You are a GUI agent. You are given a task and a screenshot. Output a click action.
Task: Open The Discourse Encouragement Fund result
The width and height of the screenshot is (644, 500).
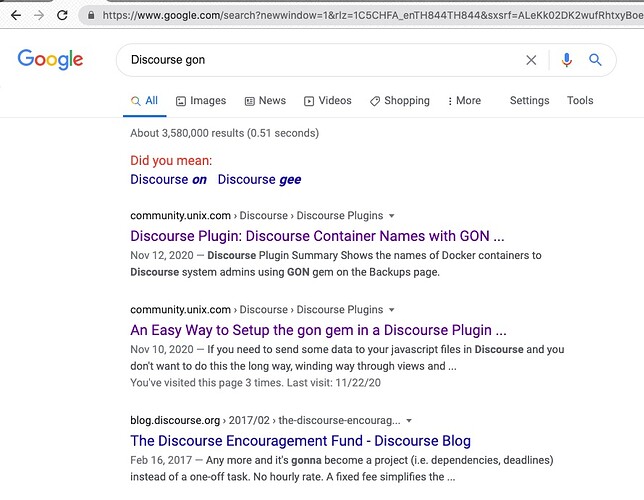300,441
